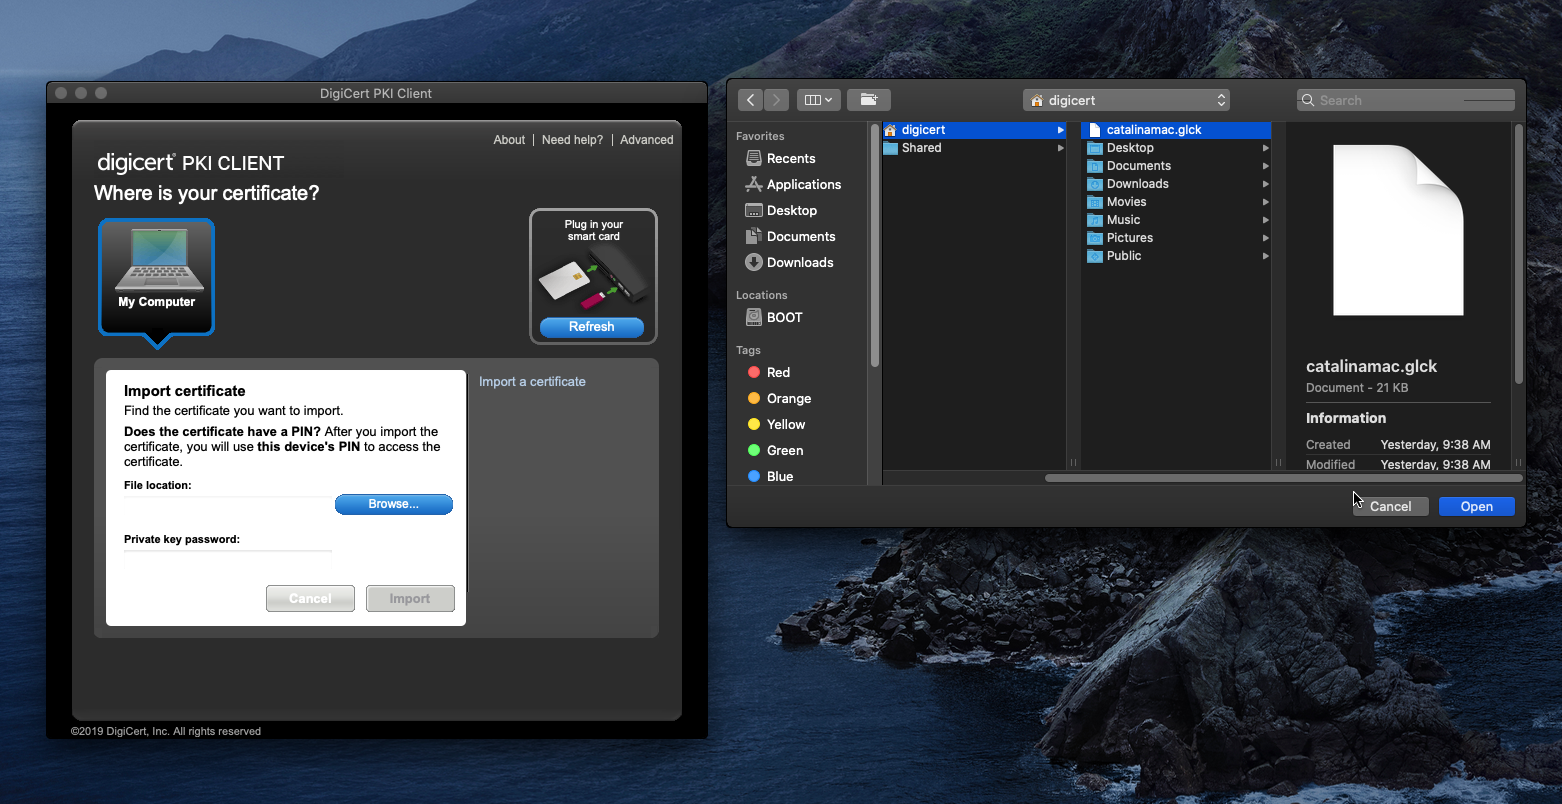The width and height of the screenshot is (1562, 804).
Task: Filter by Orange tag
Action: pyautogui.click(x=778, y=398)
